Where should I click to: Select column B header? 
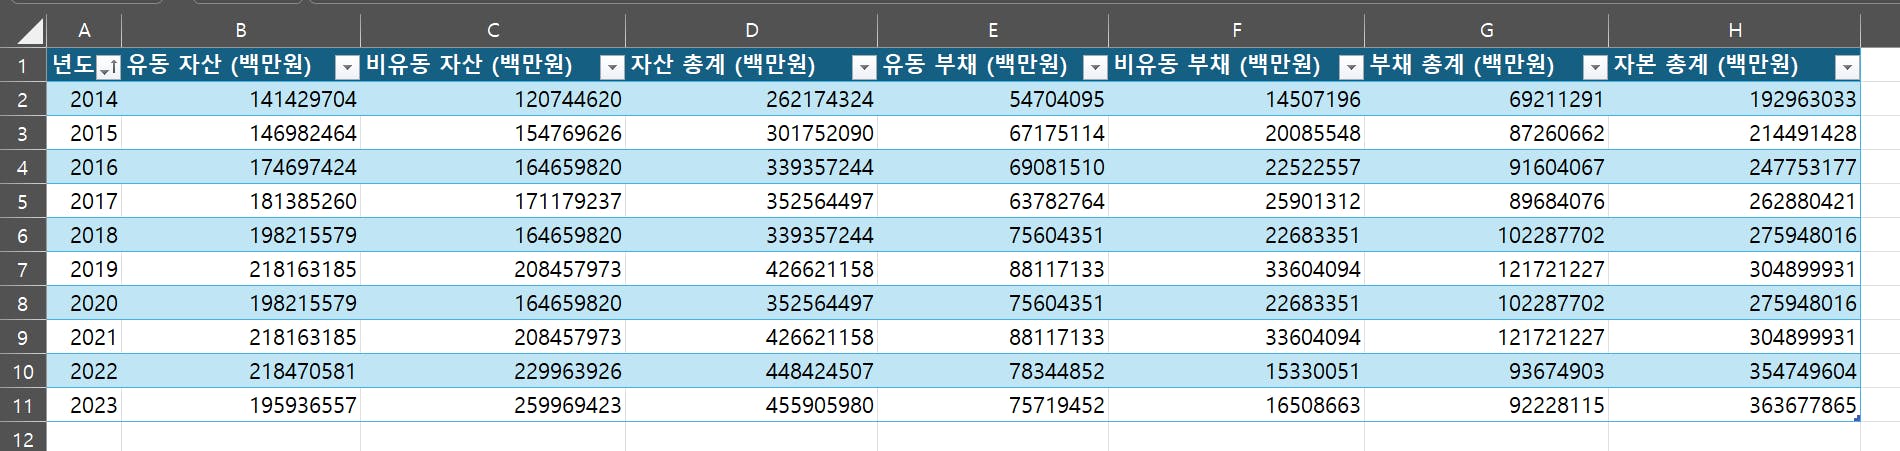coord(241,31)
